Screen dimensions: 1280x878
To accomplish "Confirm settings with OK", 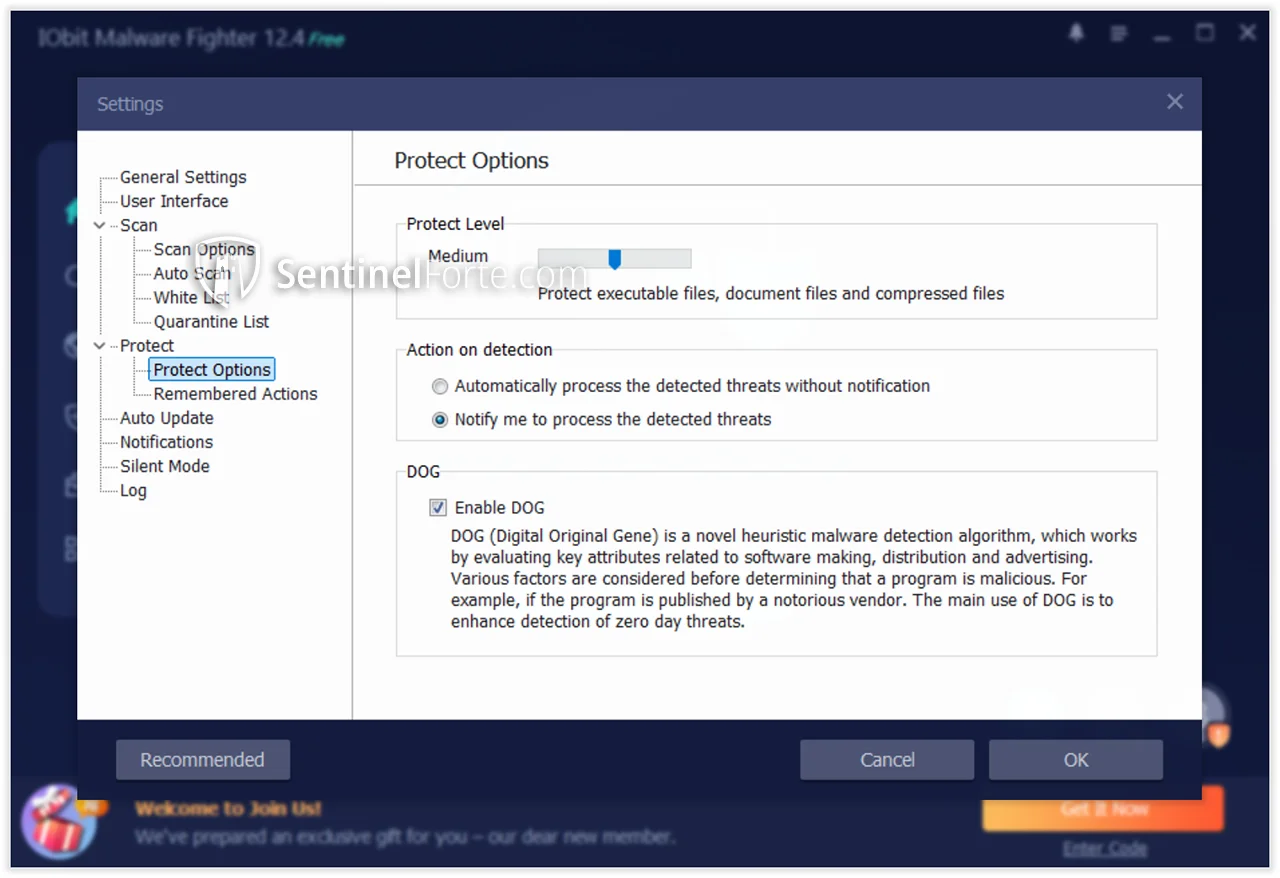I will tap(1076, 759).
